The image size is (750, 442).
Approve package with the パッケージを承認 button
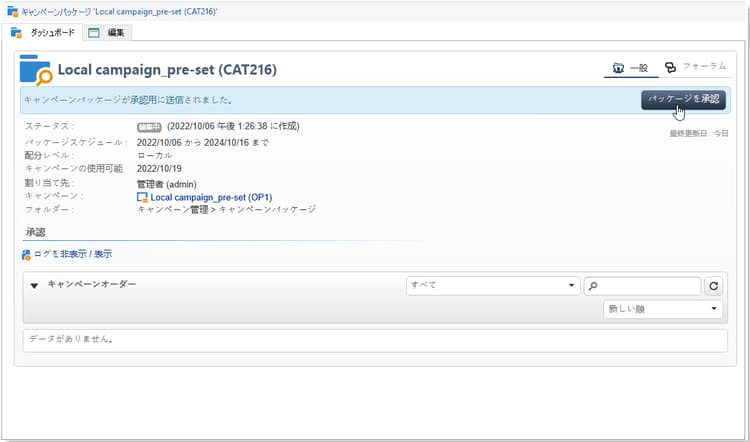[x=683, y=99]
